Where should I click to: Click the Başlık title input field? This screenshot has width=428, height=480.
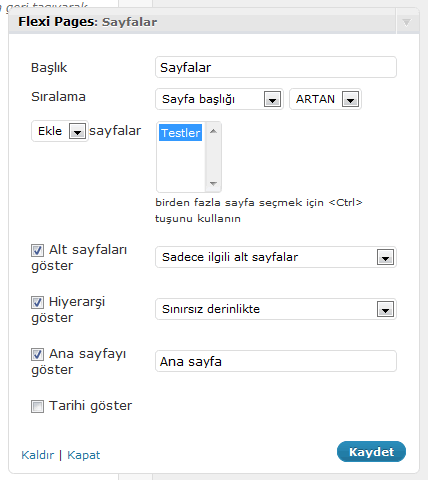(276, 67)
